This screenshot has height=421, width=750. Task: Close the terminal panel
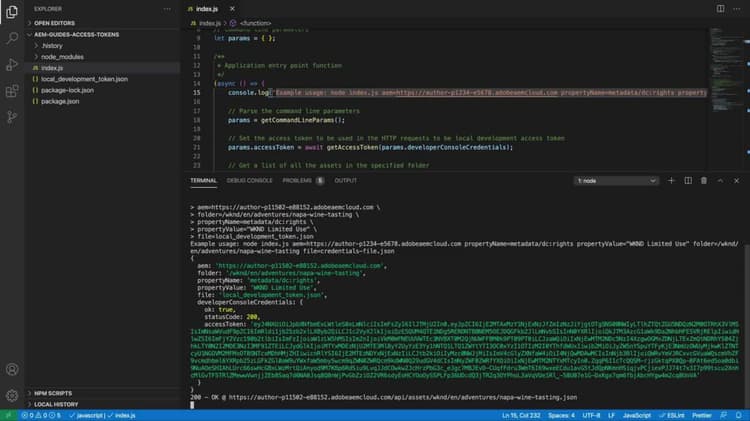(737, 180)
